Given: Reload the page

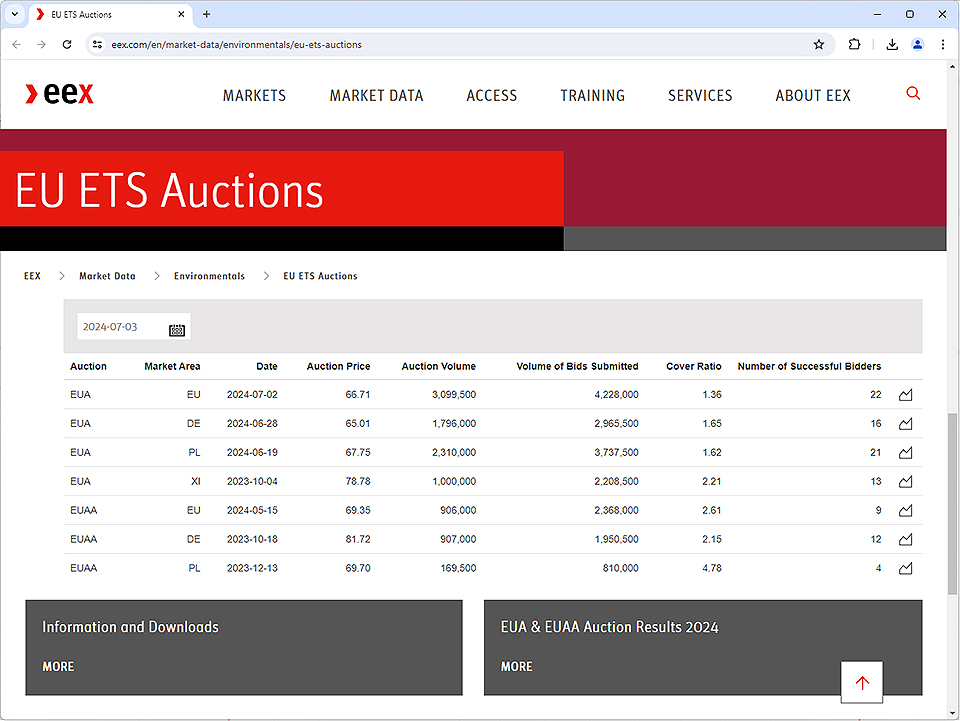Looking at the screenshot, I should click(x=67, y=44).
